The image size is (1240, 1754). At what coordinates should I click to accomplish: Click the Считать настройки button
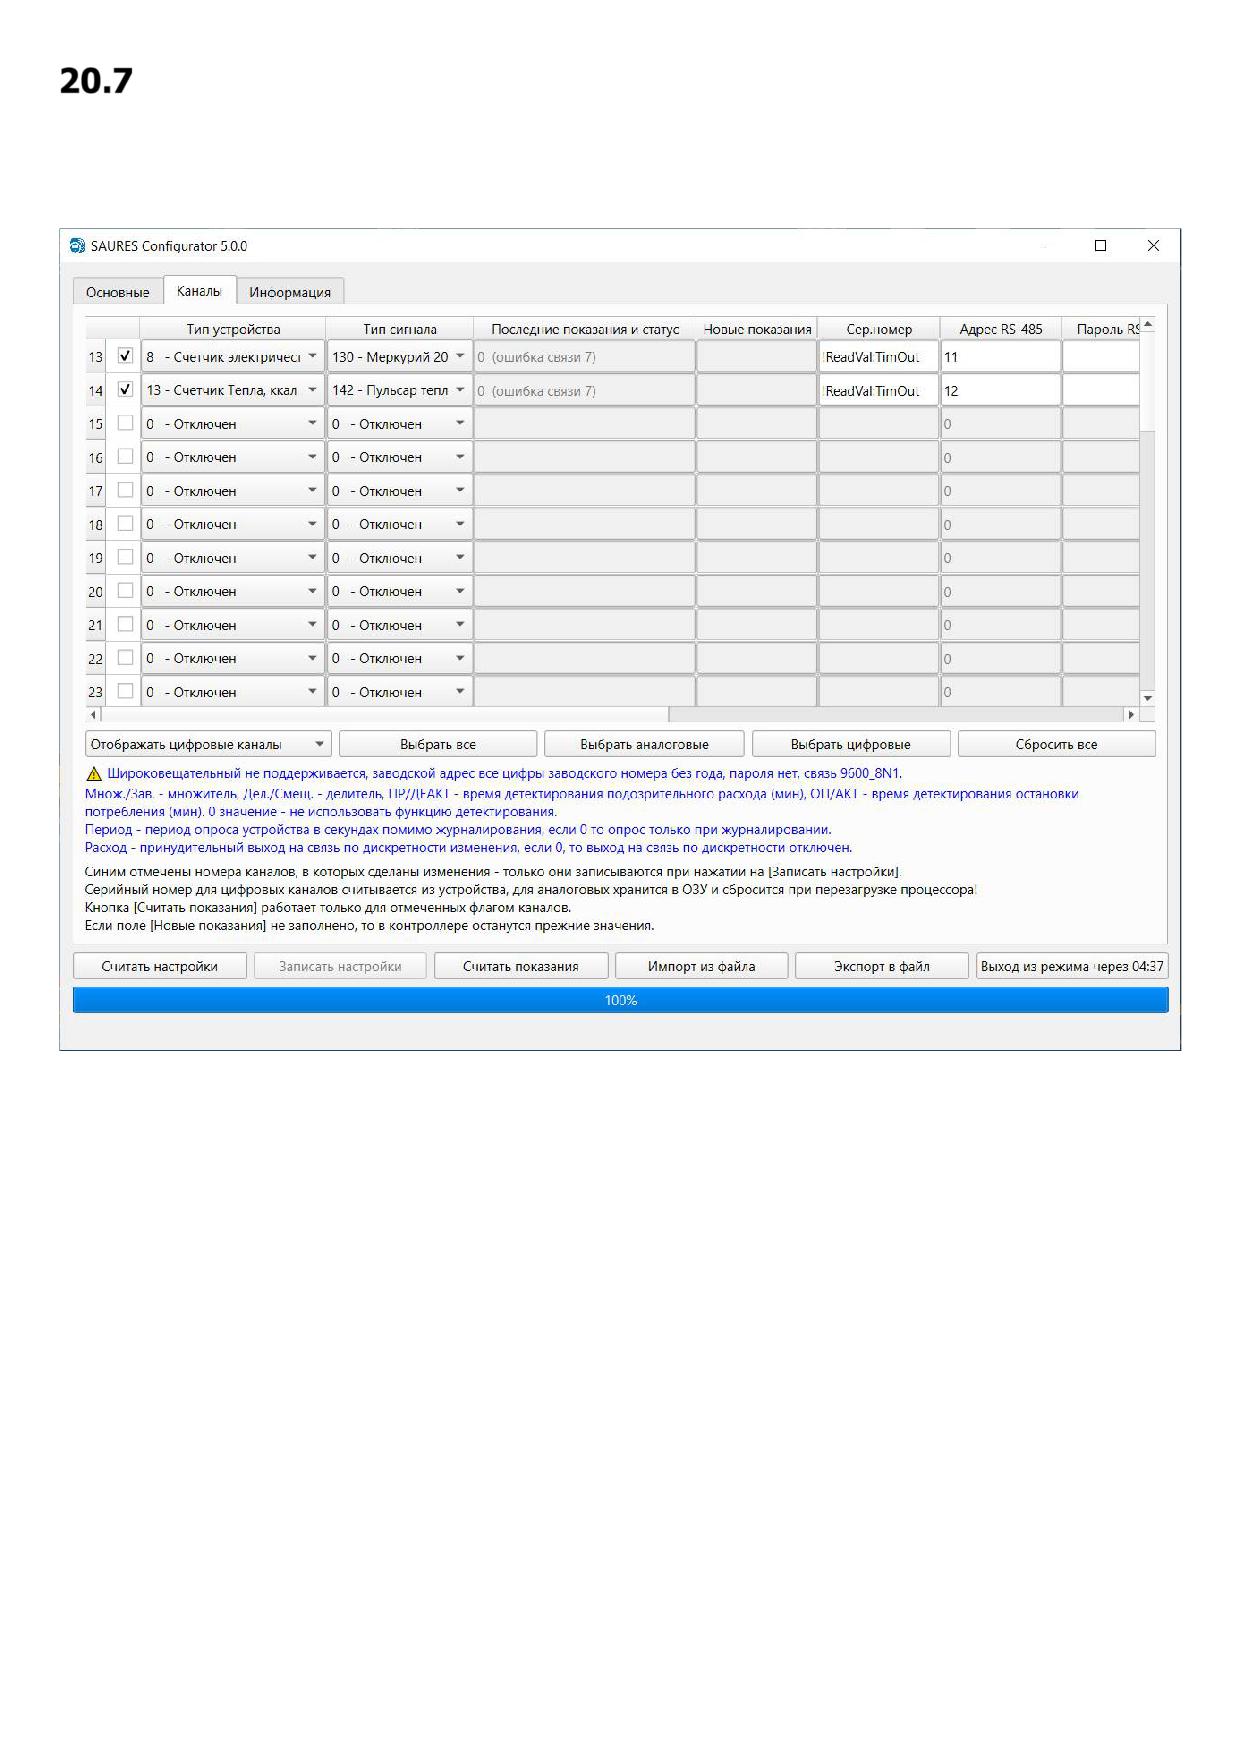160,966
